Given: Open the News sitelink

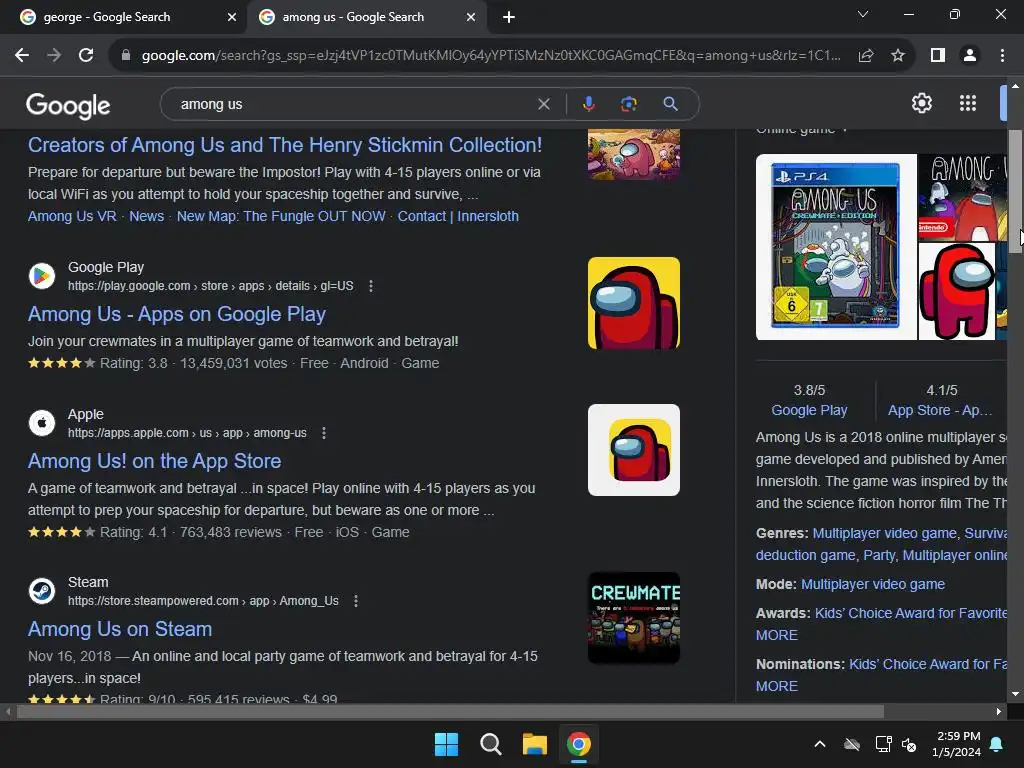Looking at the screenshot, I should click(x=146, y=216).
